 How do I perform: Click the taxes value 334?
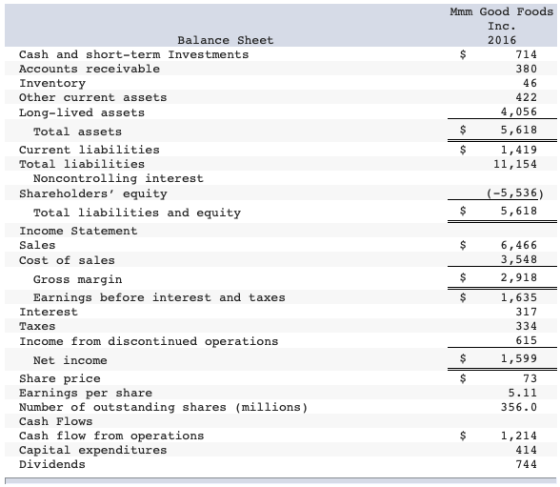pos(526,326)
